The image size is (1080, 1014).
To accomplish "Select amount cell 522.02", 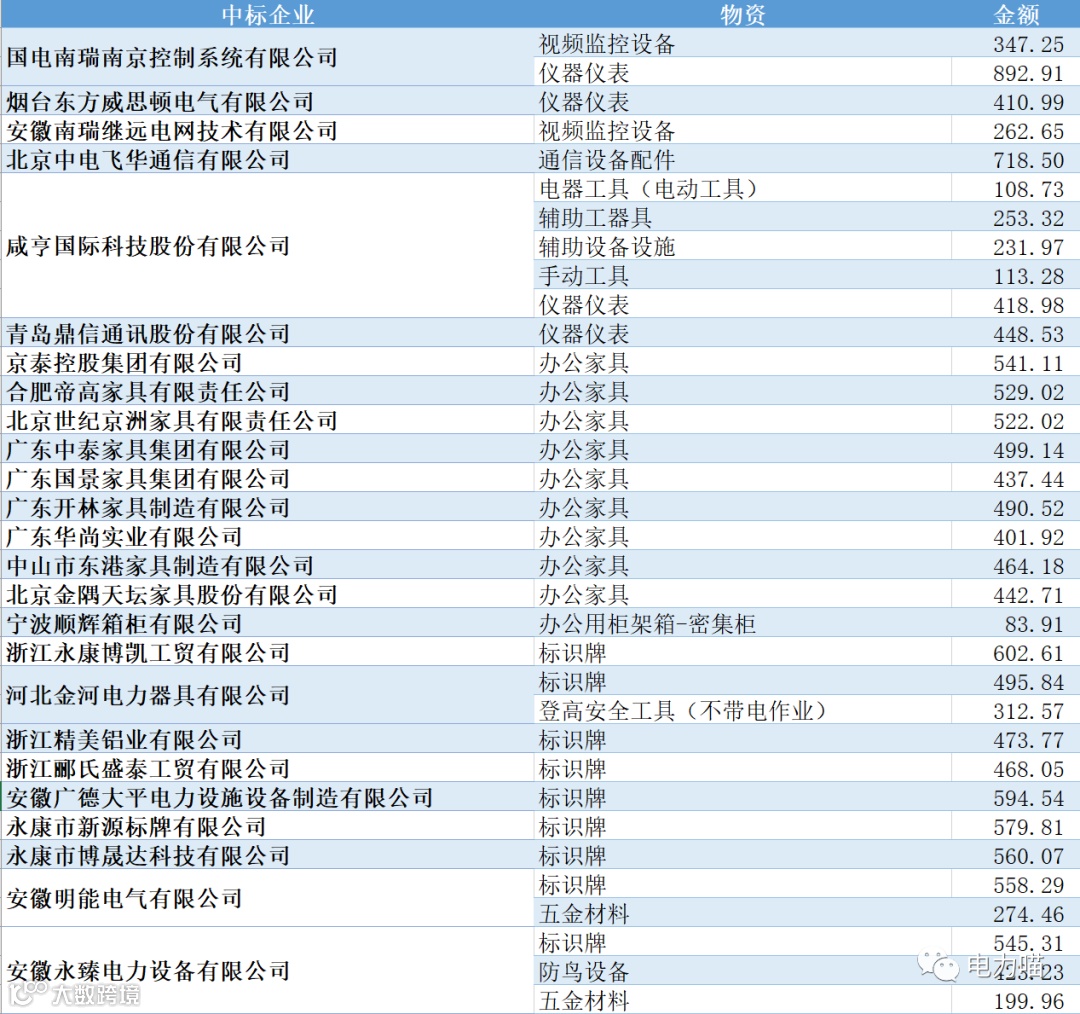I will [1015, 420].
